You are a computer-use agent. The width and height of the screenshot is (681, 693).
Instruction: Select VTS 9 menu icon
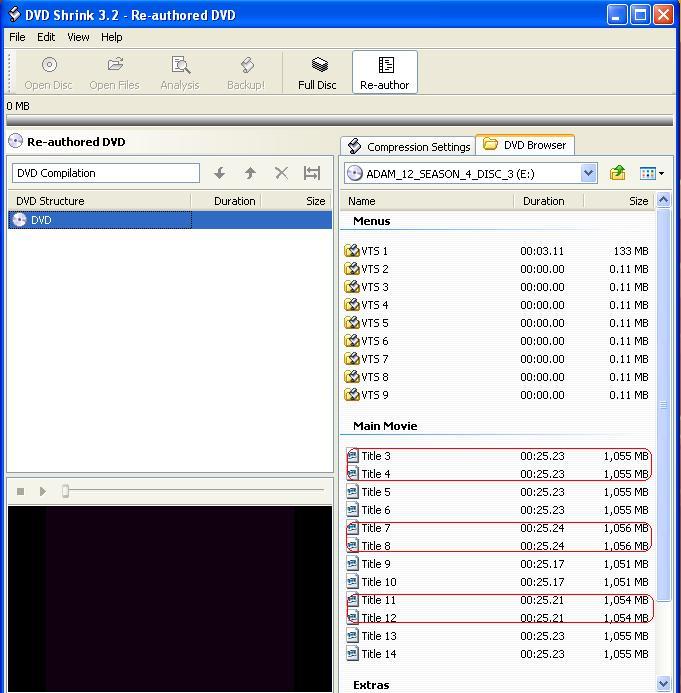point(352,395)
